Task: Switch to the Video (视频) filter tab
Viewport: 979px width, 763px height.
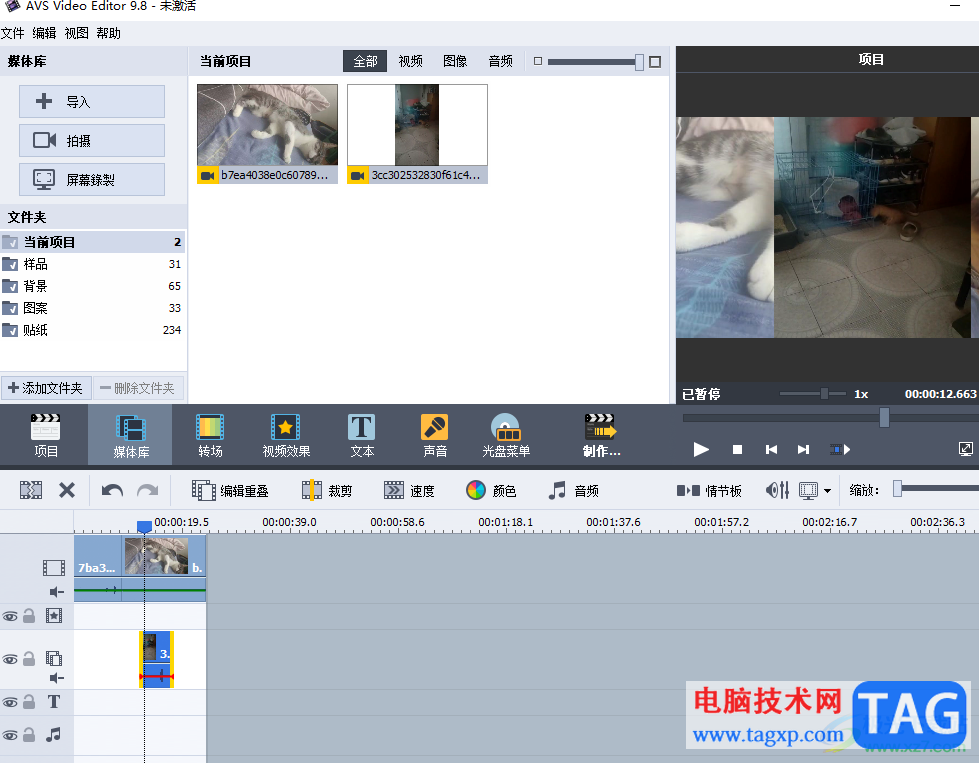Action: pos(410,61)
